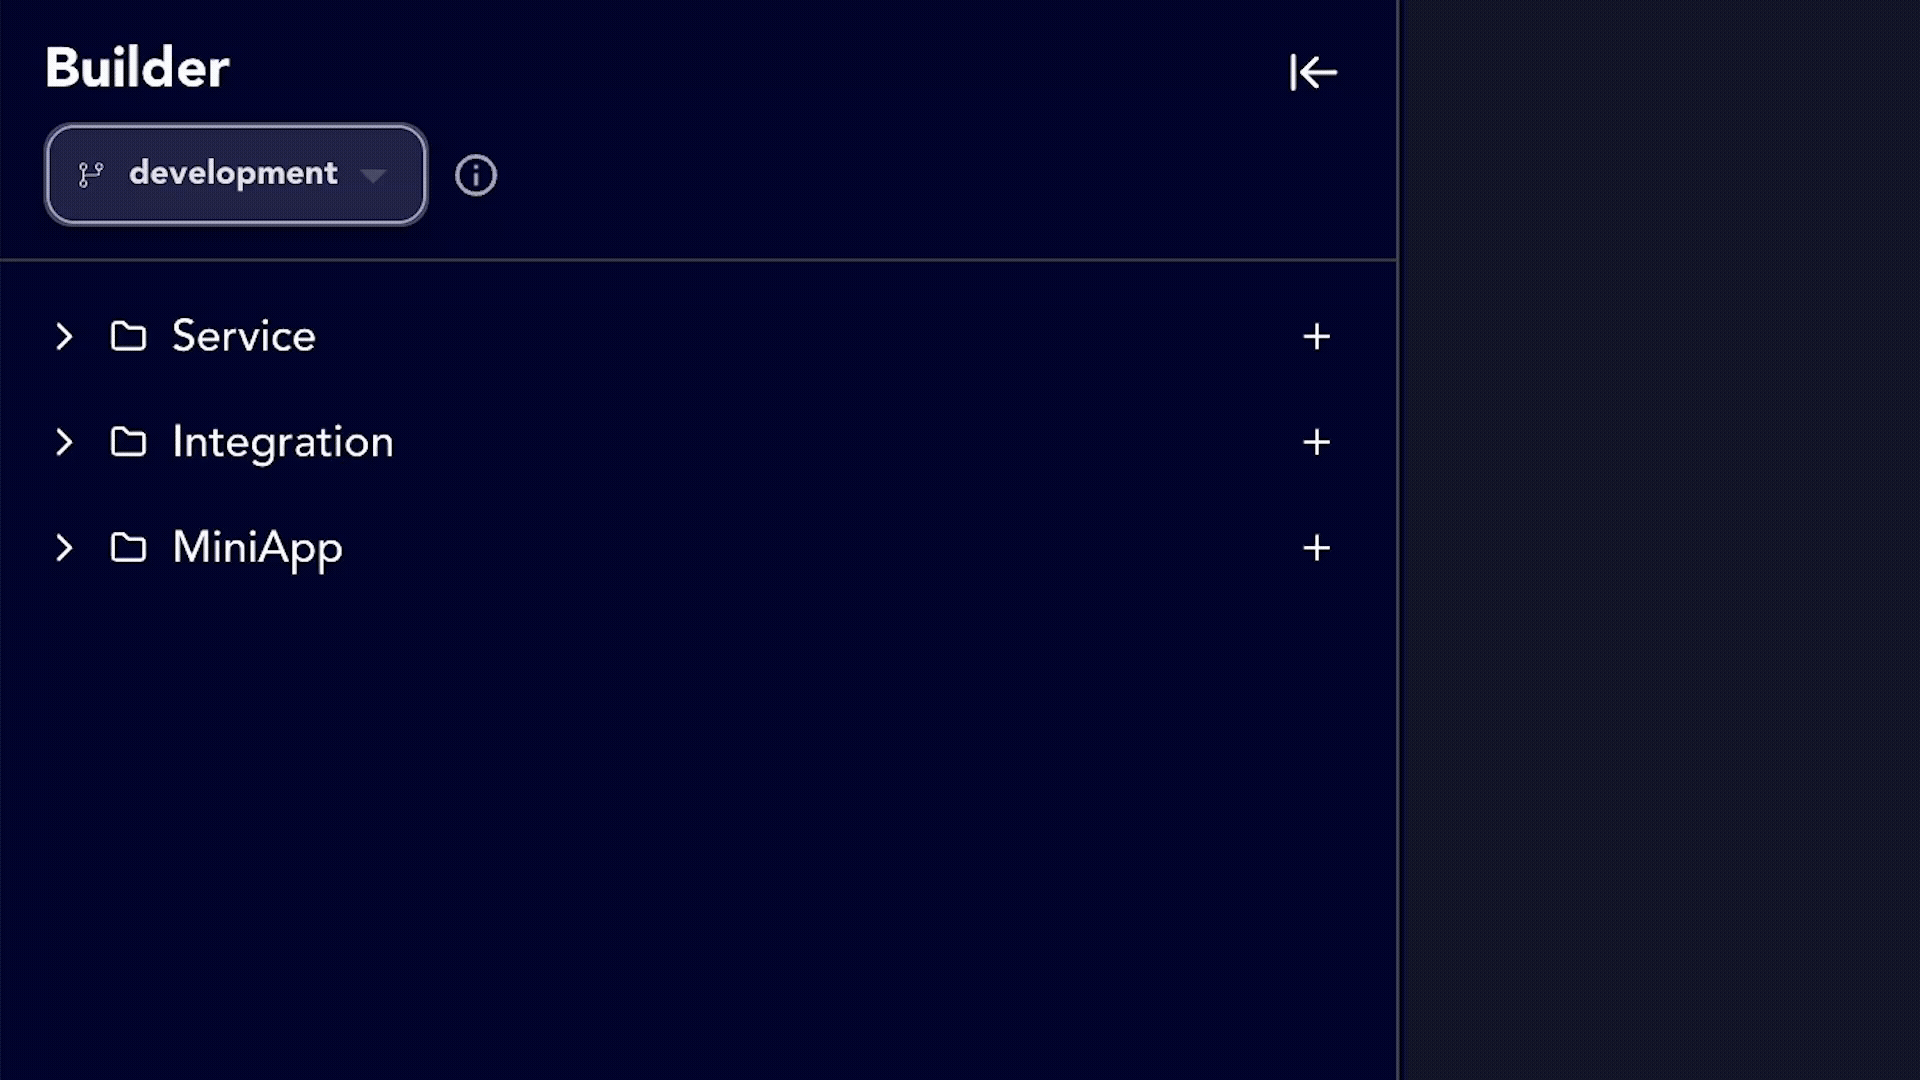Select the Service tree item label

243,336
